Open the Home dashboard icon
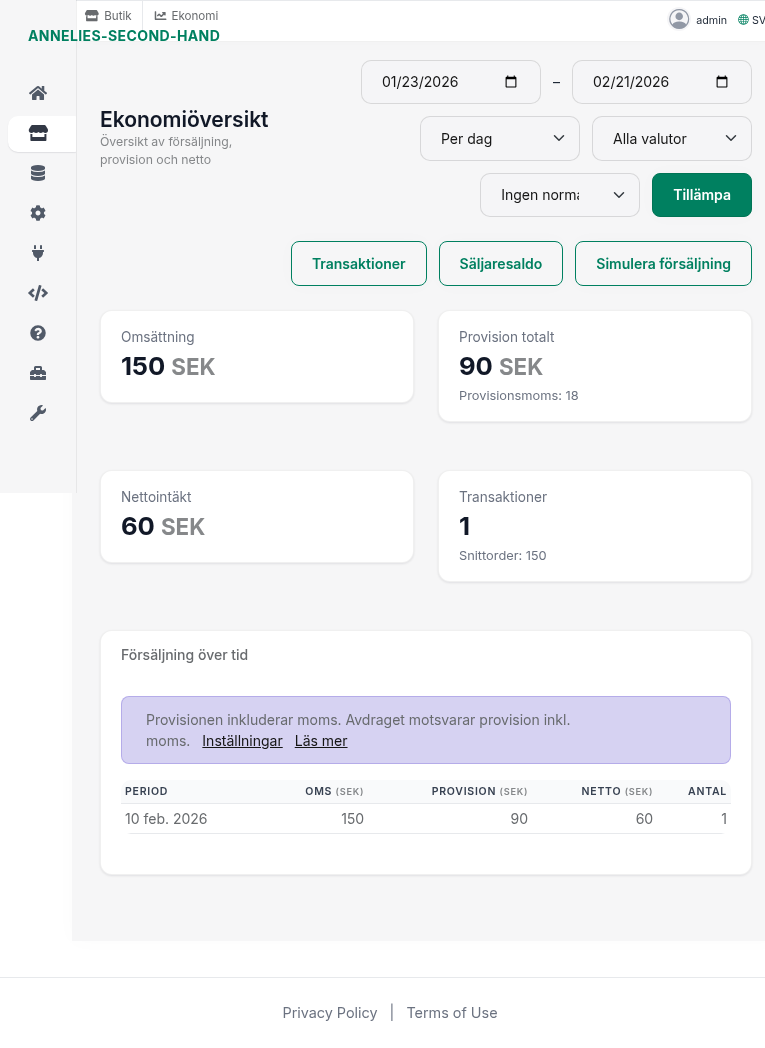 point(37,92)
